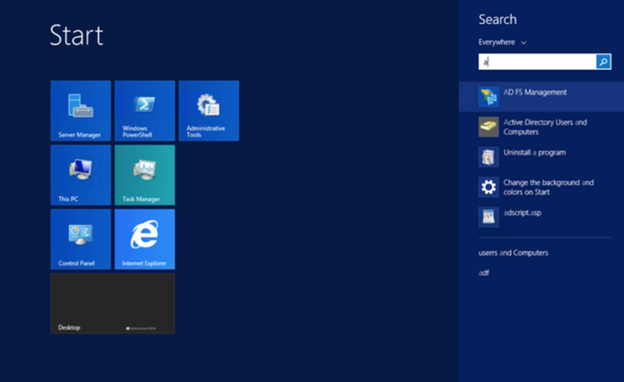Select Active Directory Users and Computers result
Viewport: 624px width, 382px height.
(x=541, y=127)
